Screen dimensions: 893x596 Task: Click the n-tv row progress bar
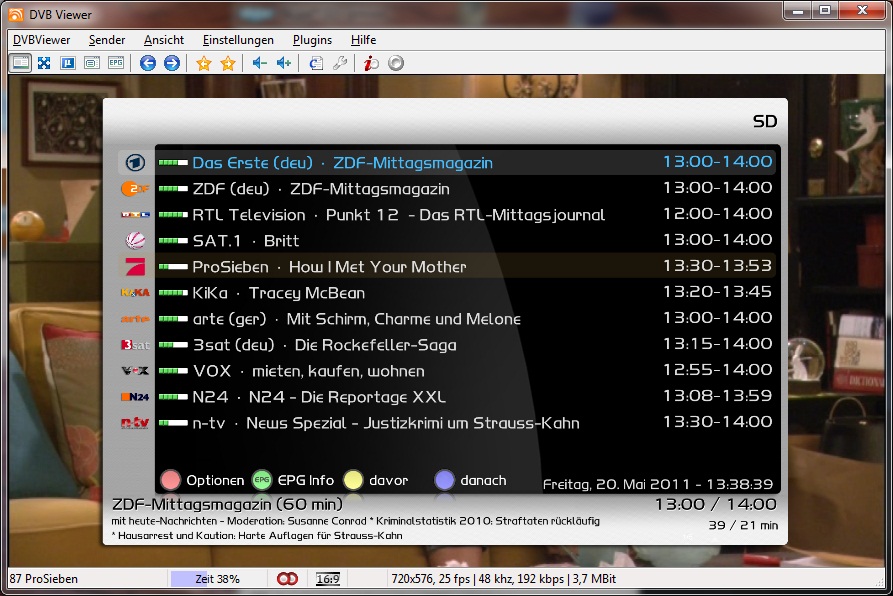173,423
